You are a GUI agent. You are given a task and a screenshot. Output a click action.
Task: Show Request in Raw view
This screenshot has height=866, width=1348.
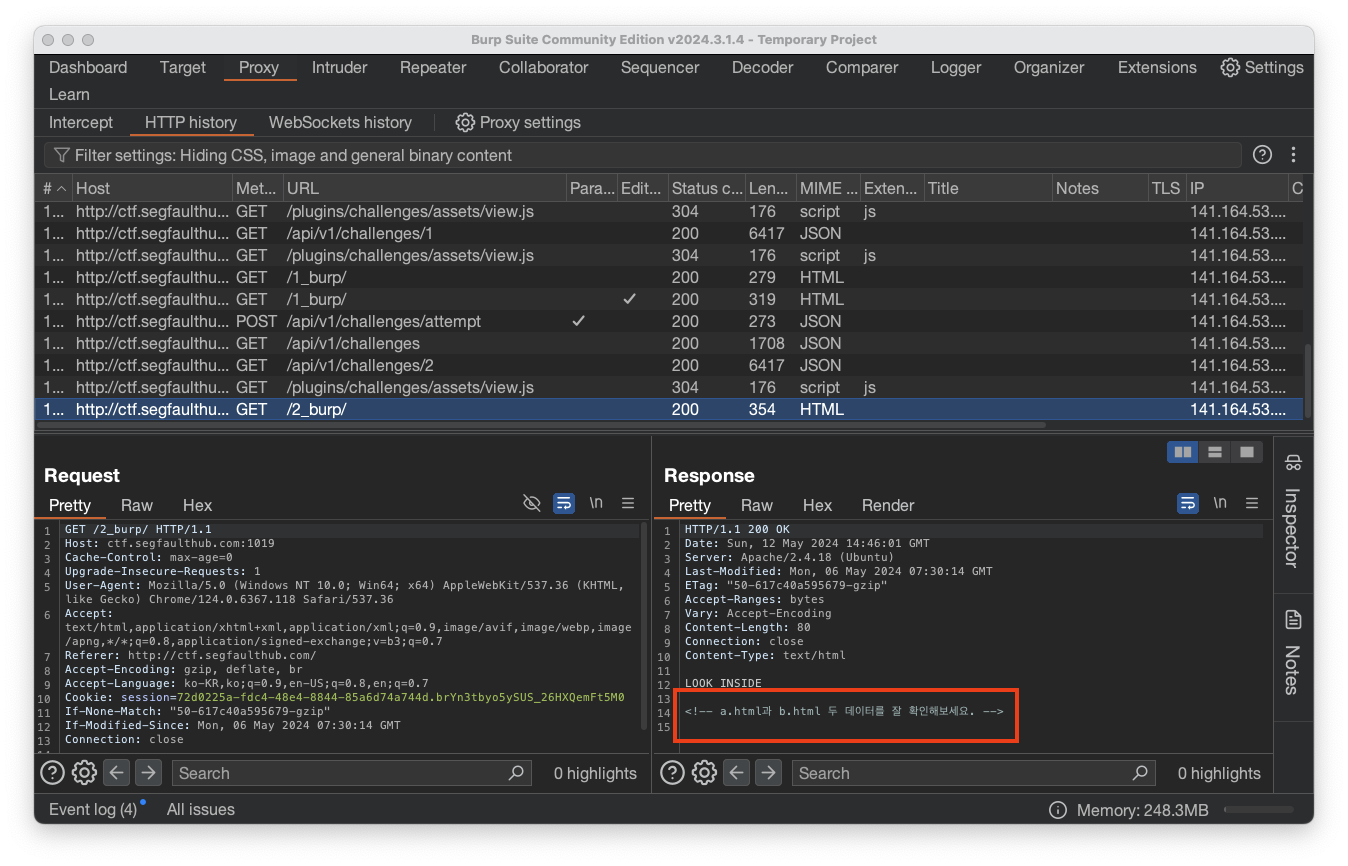137,505
